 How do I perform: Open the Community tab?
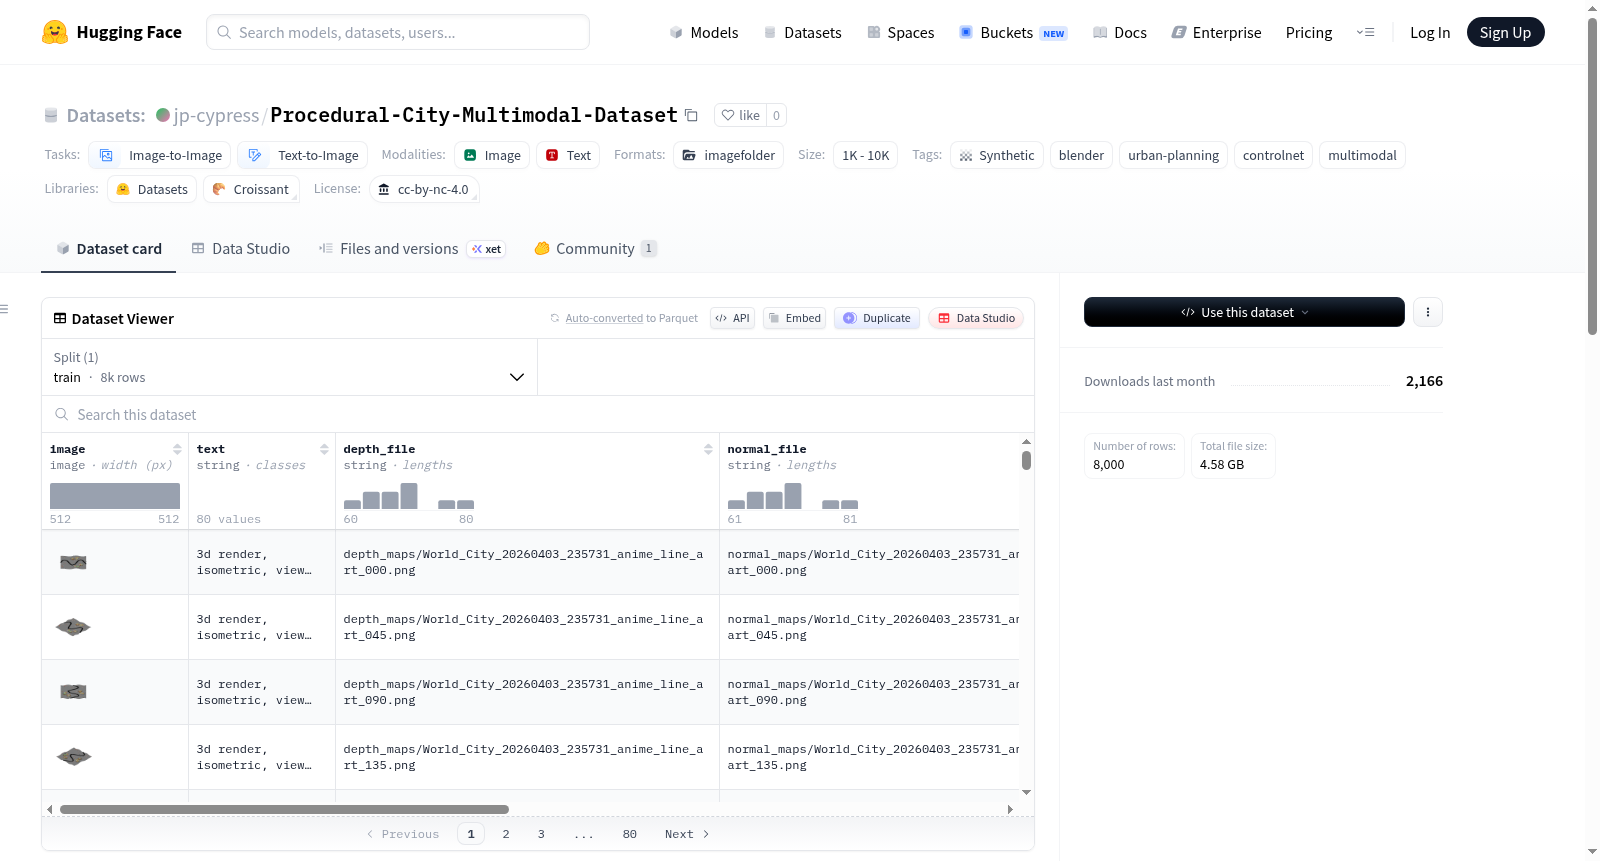click(x=595, y=248)
